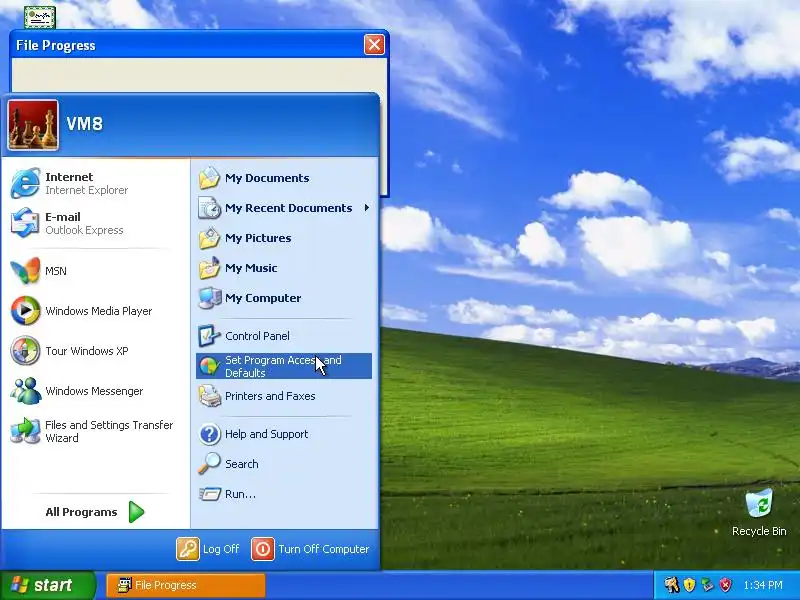
Task: Open Printers and Faxes icon
Action: pos(209,396)
